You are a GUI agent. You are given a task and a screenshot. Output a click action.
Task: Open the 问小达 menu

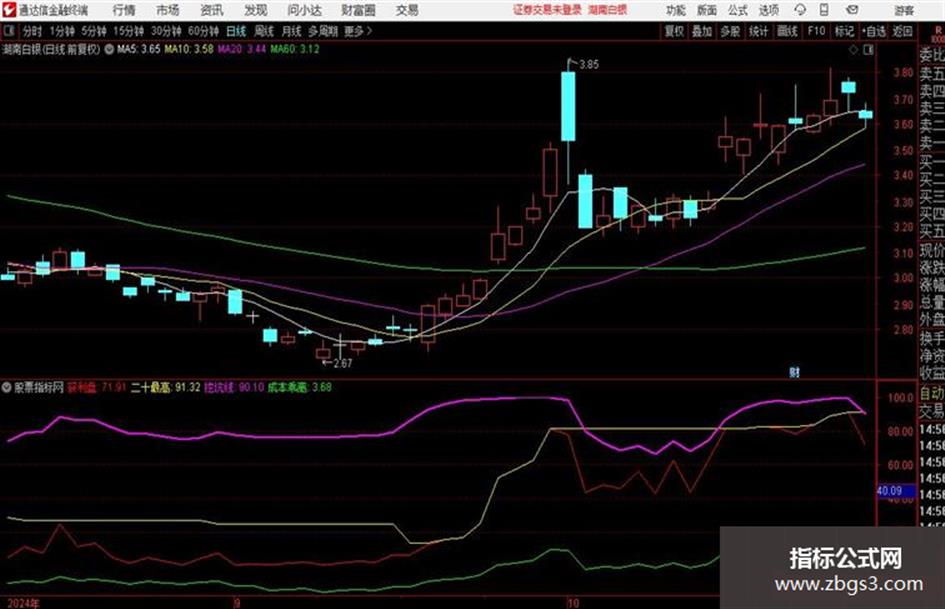[304, 10]
